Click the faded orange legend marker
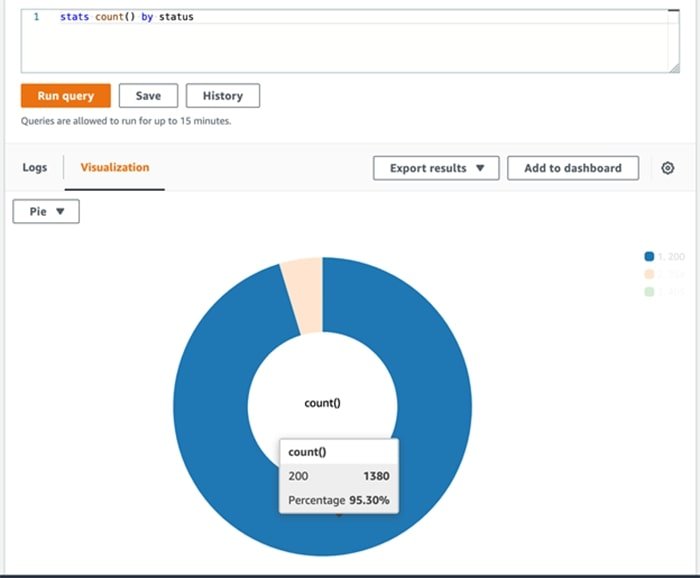 649,274
